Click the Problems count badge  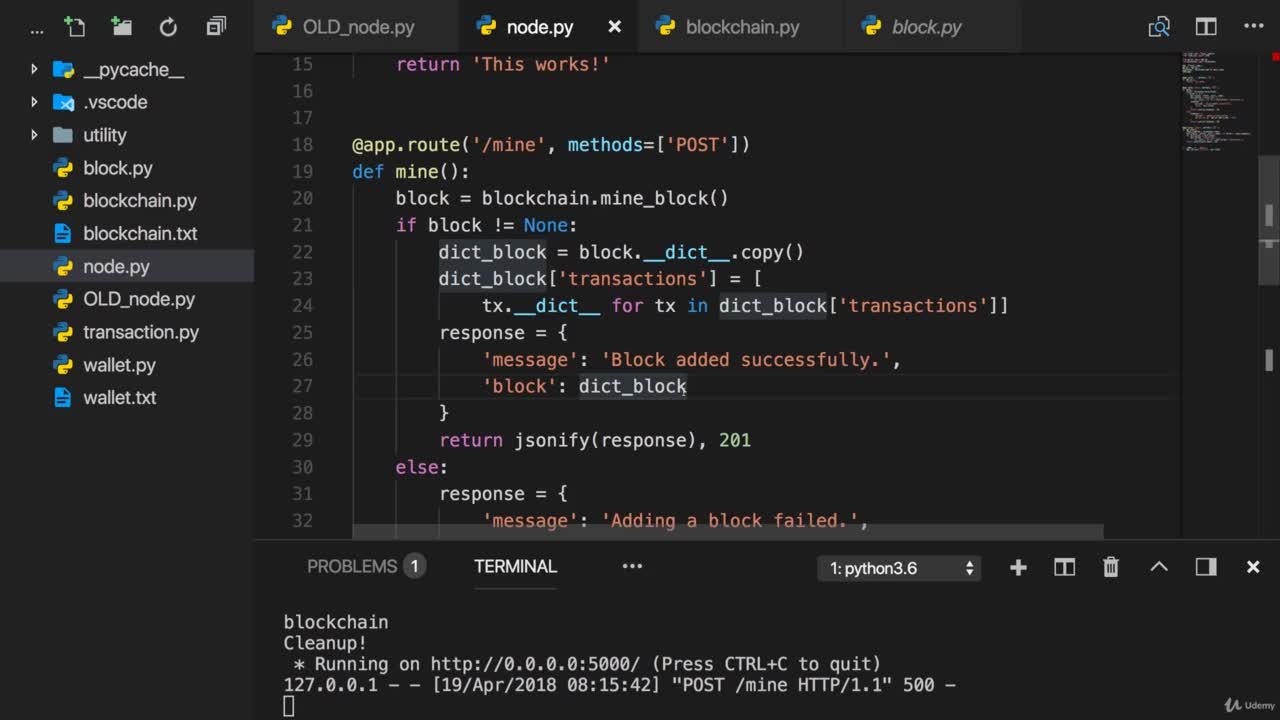[414, 566]
